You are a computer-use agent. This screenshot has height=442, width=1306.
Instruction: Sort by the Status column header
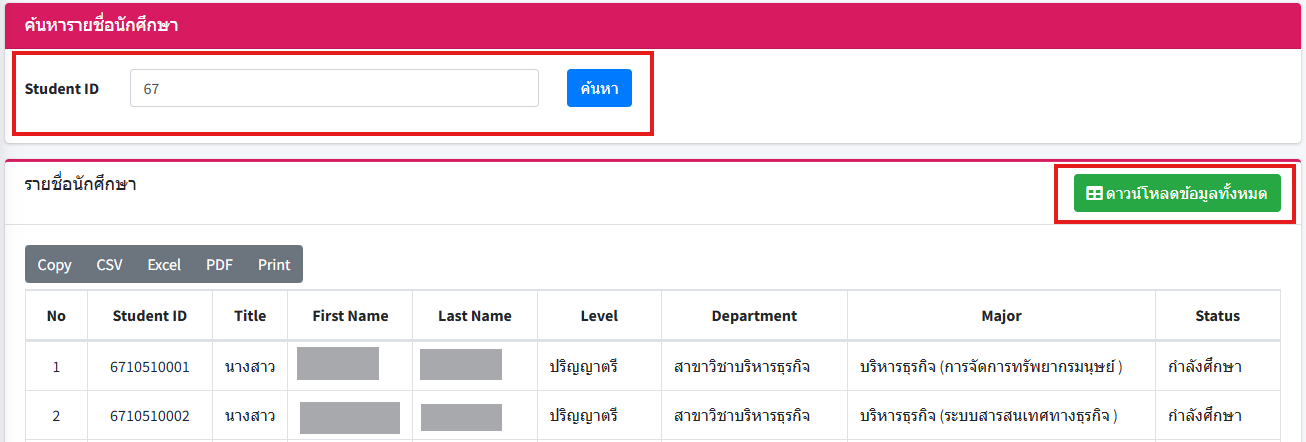click(x=1217, y=316)
